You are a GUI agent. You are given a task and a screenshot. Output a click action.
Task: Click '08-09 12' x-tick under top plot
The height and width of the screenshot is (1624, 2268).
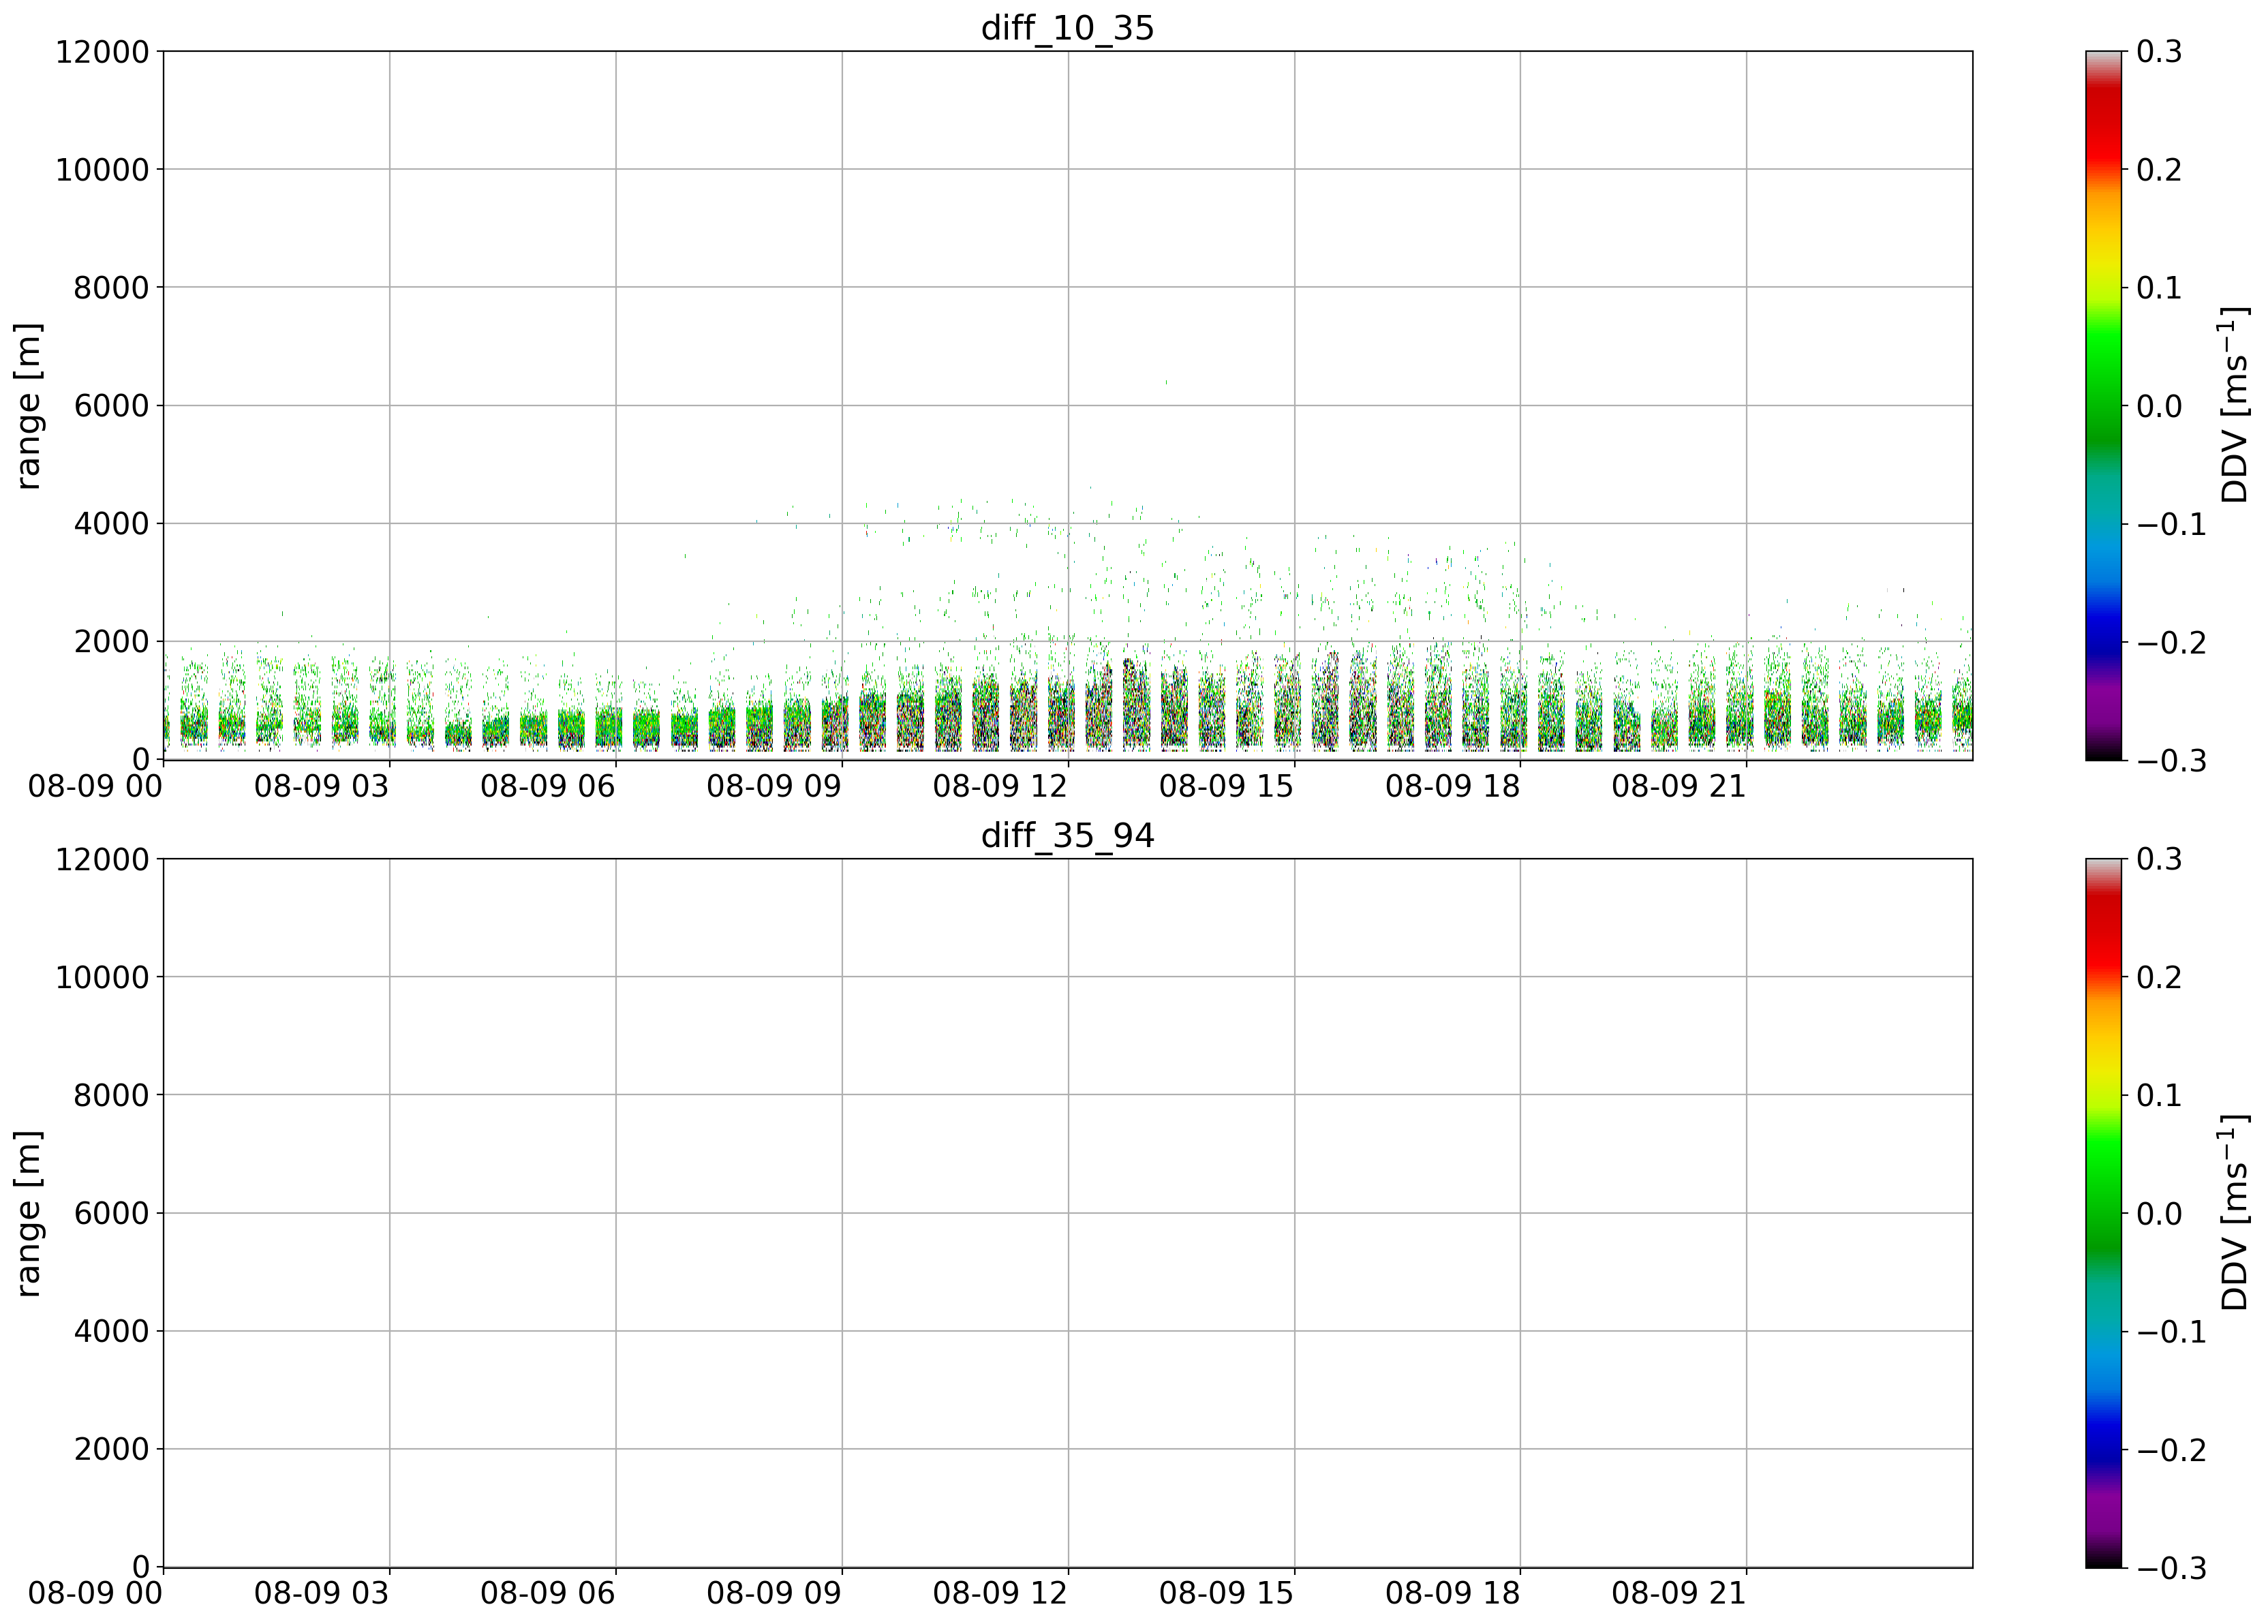coord(1000,786)
